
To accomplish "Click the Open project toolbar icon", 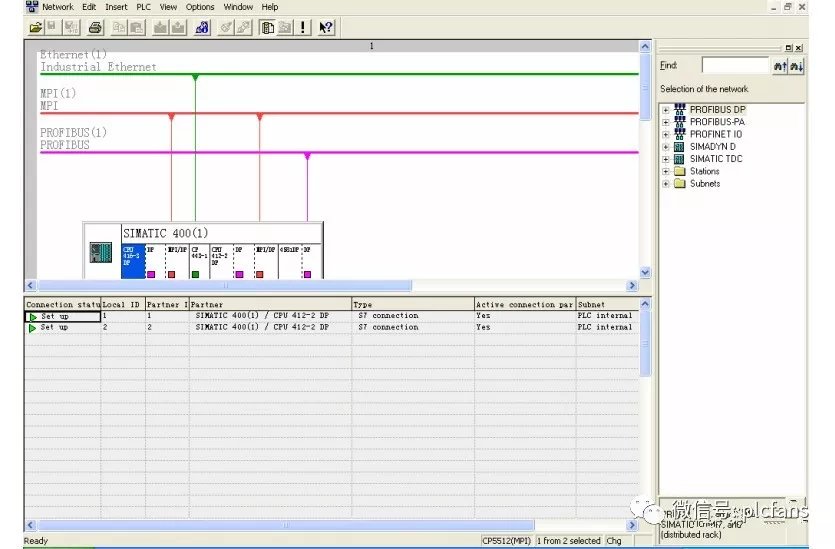I will coord(36,28).
